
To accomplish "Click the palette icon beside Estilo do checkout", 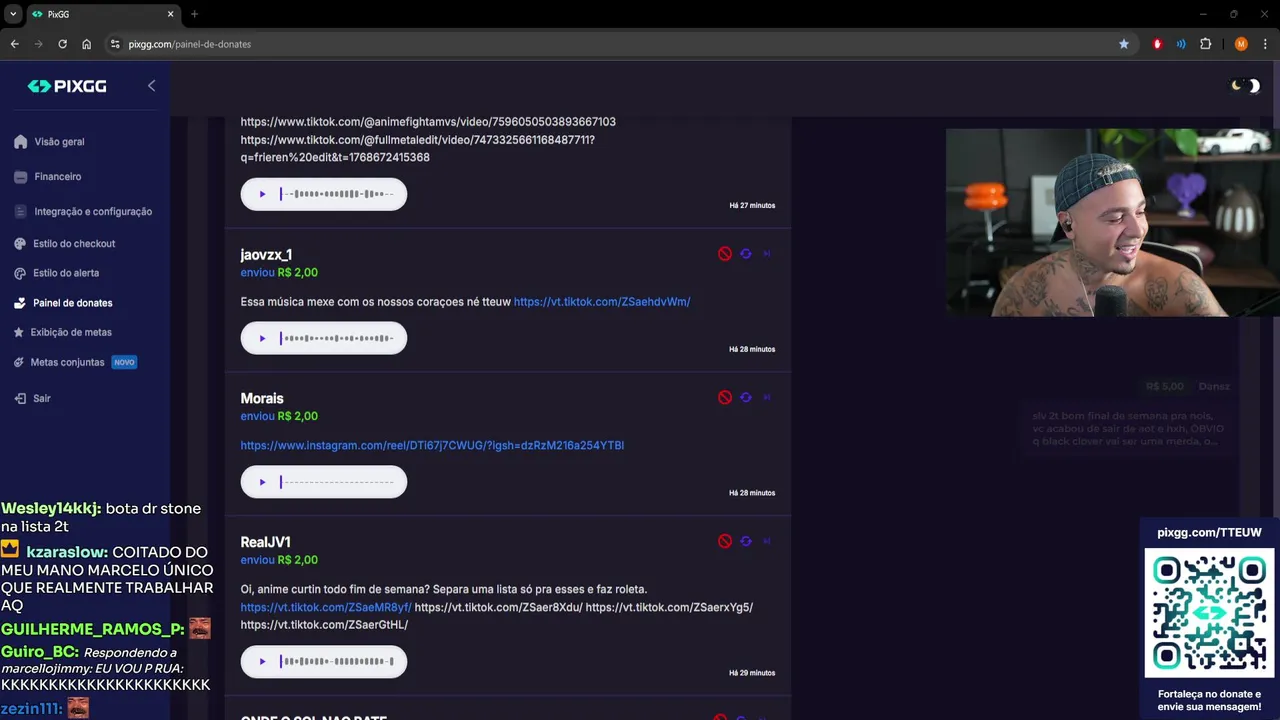I will [x=20, y=244].
